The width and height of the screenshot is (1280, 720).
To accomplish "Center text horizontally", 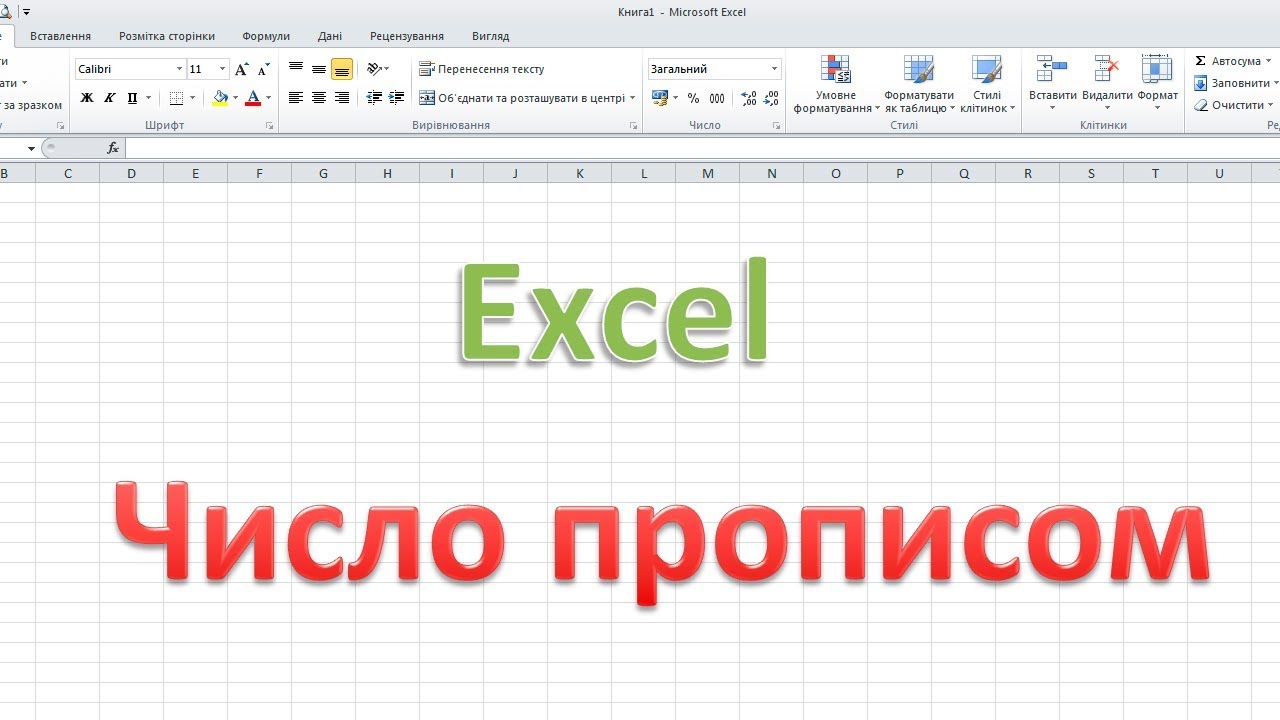I will click(x=319, y=98).
